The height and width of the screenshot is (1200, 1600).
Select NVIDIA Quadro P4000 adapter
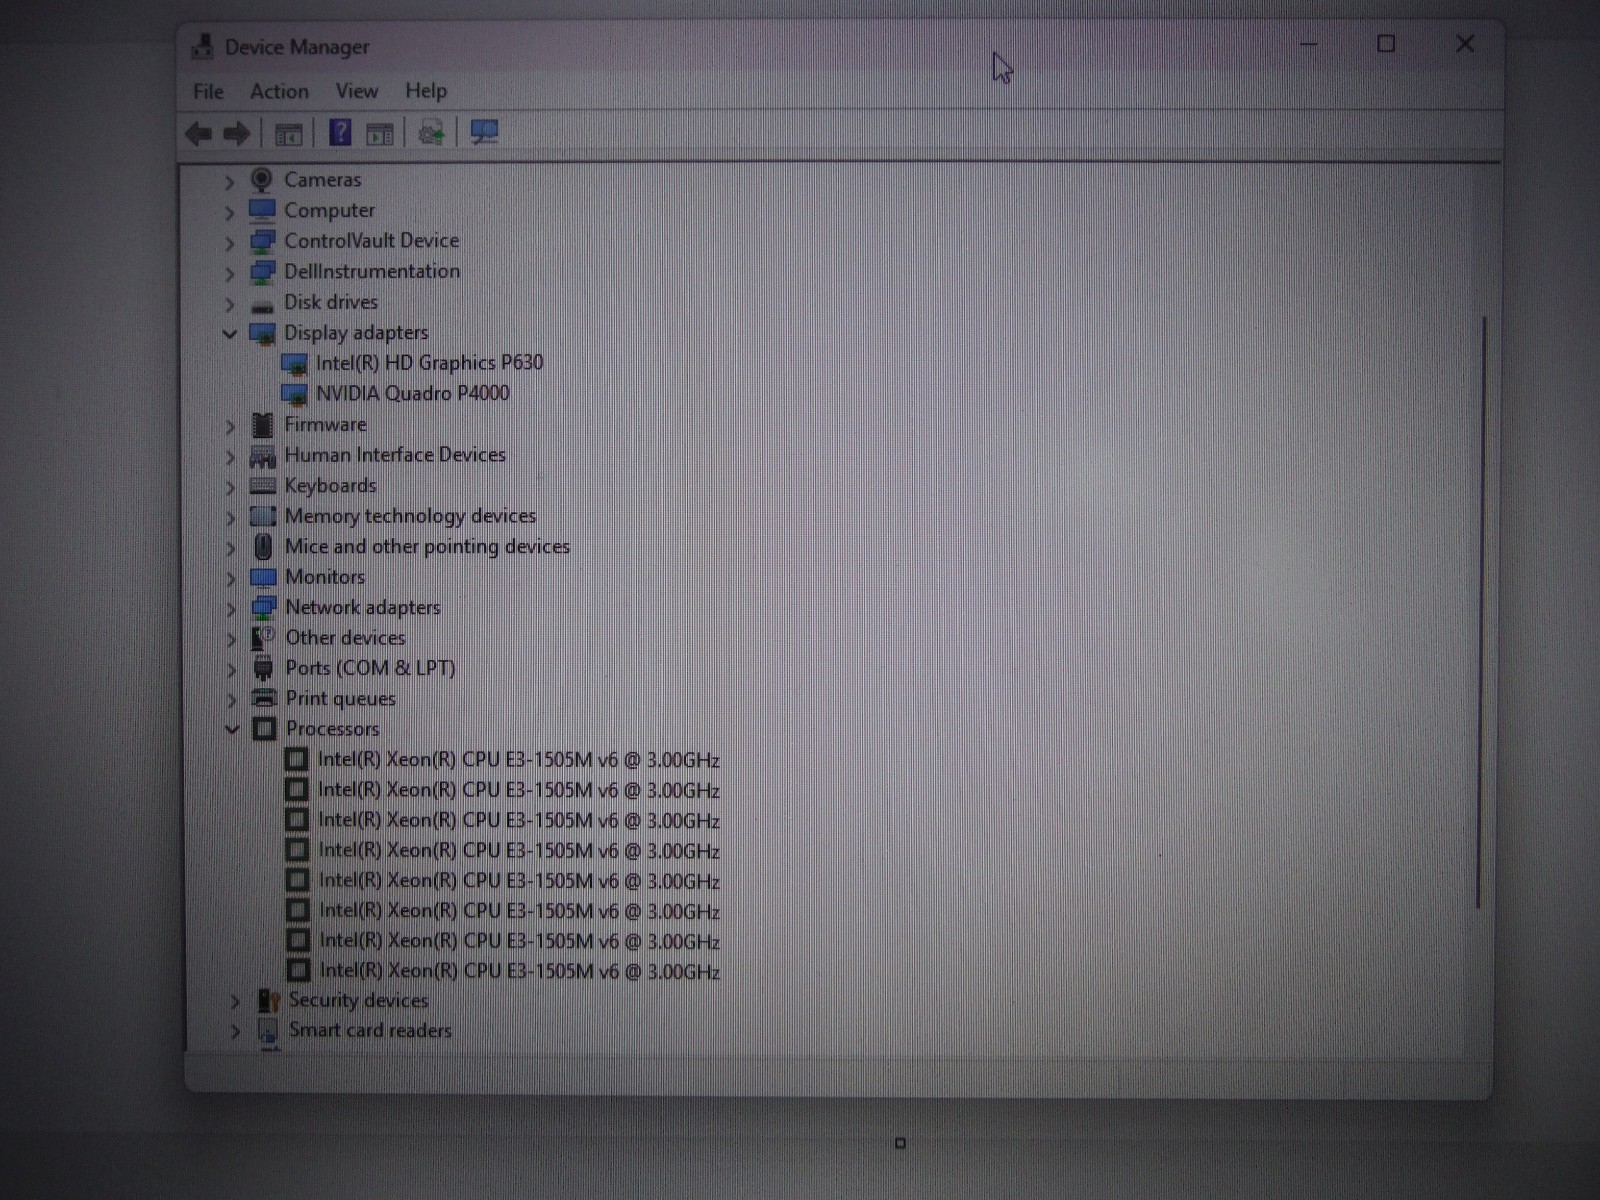(x=413, y=394)
